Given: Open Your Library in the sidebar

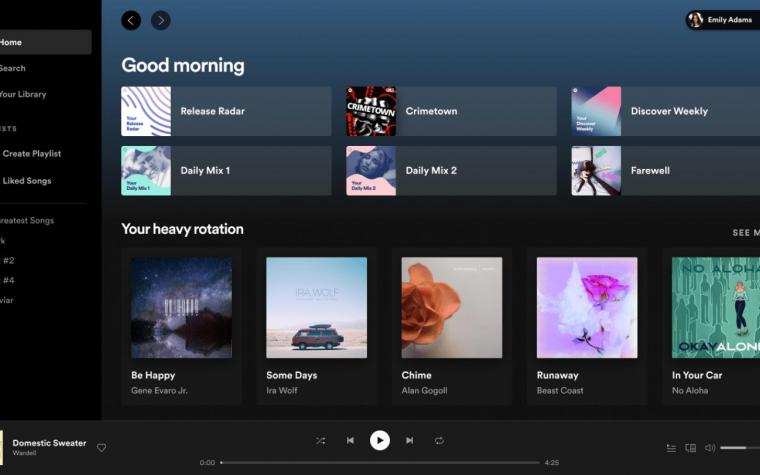Looking at the screenshot, I should (x=23, y=95).
